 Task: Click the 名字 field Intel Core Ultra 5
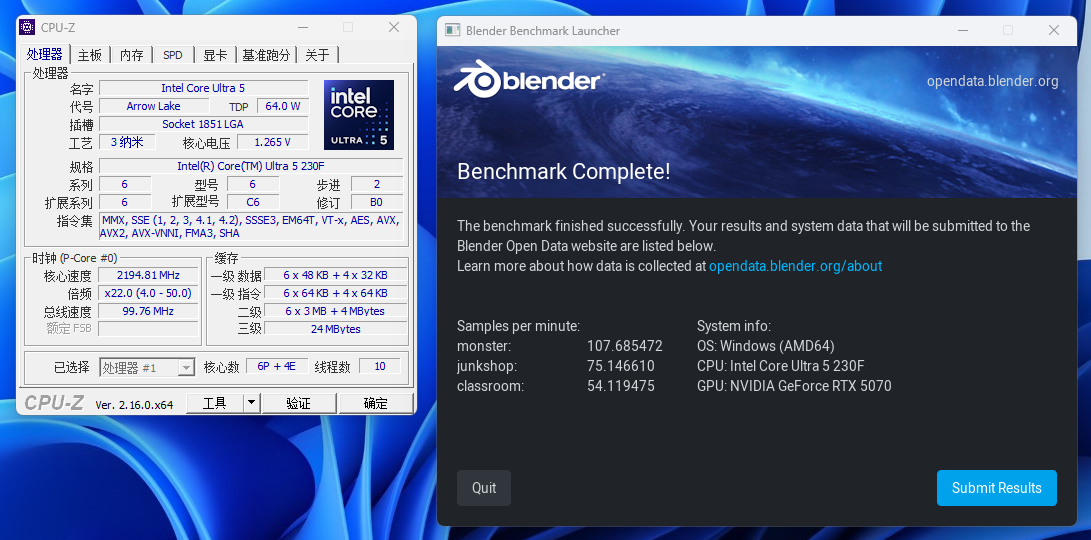click(x=203, y=88)
